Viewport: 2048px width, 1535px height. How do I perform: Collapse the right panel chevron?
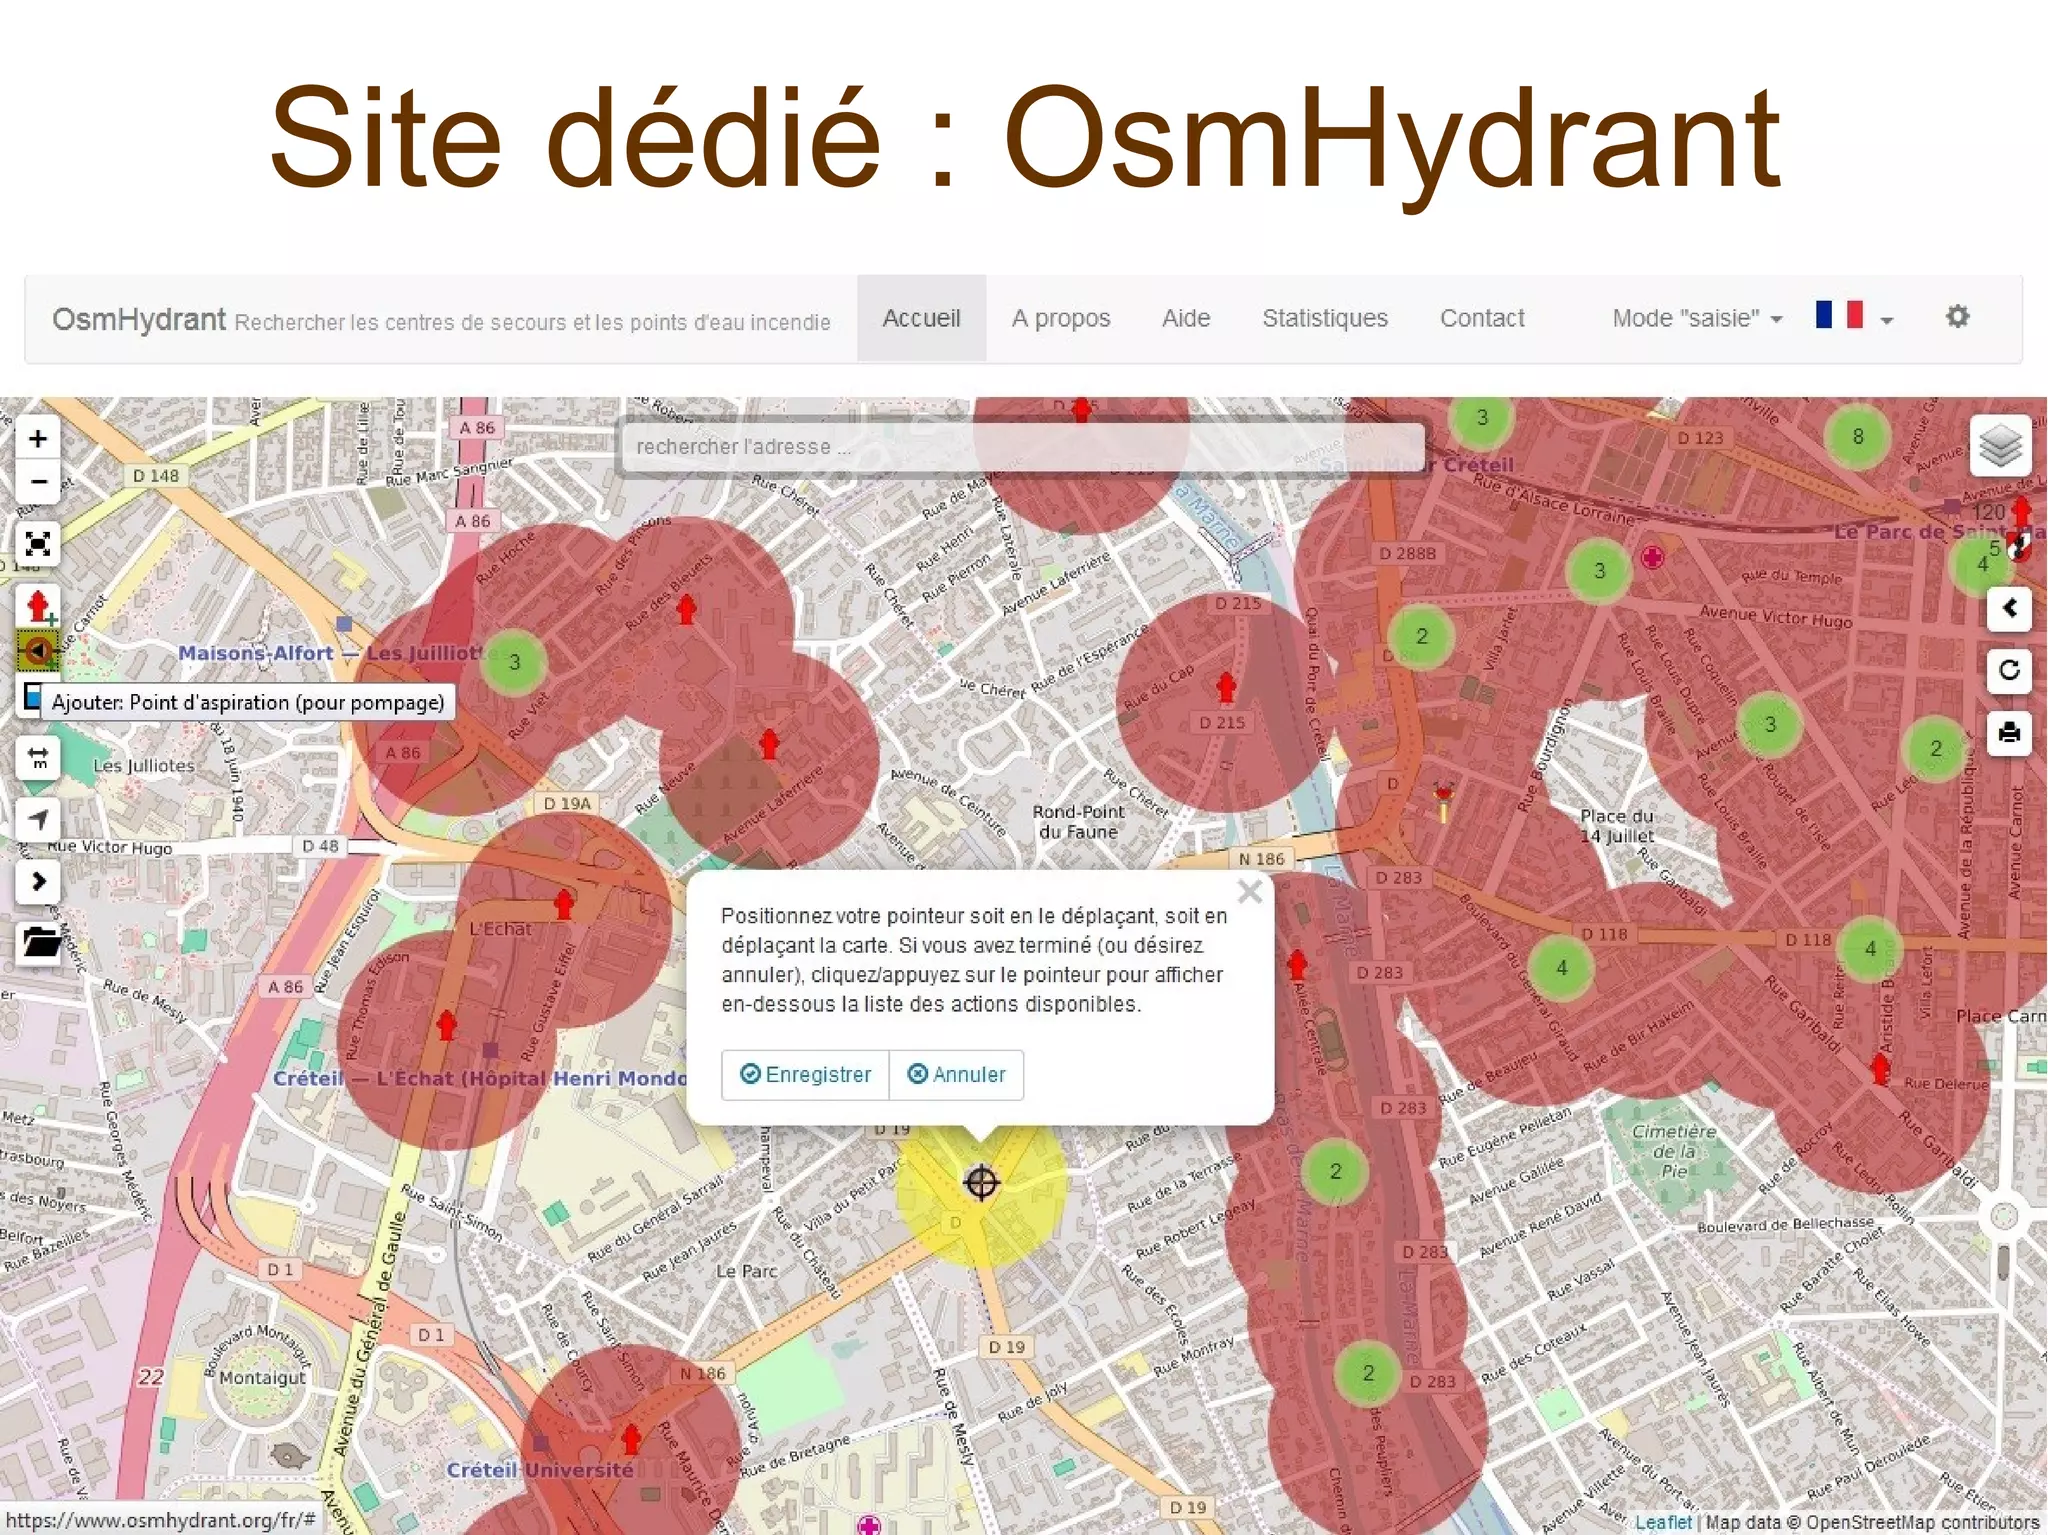coord(2009,608)
